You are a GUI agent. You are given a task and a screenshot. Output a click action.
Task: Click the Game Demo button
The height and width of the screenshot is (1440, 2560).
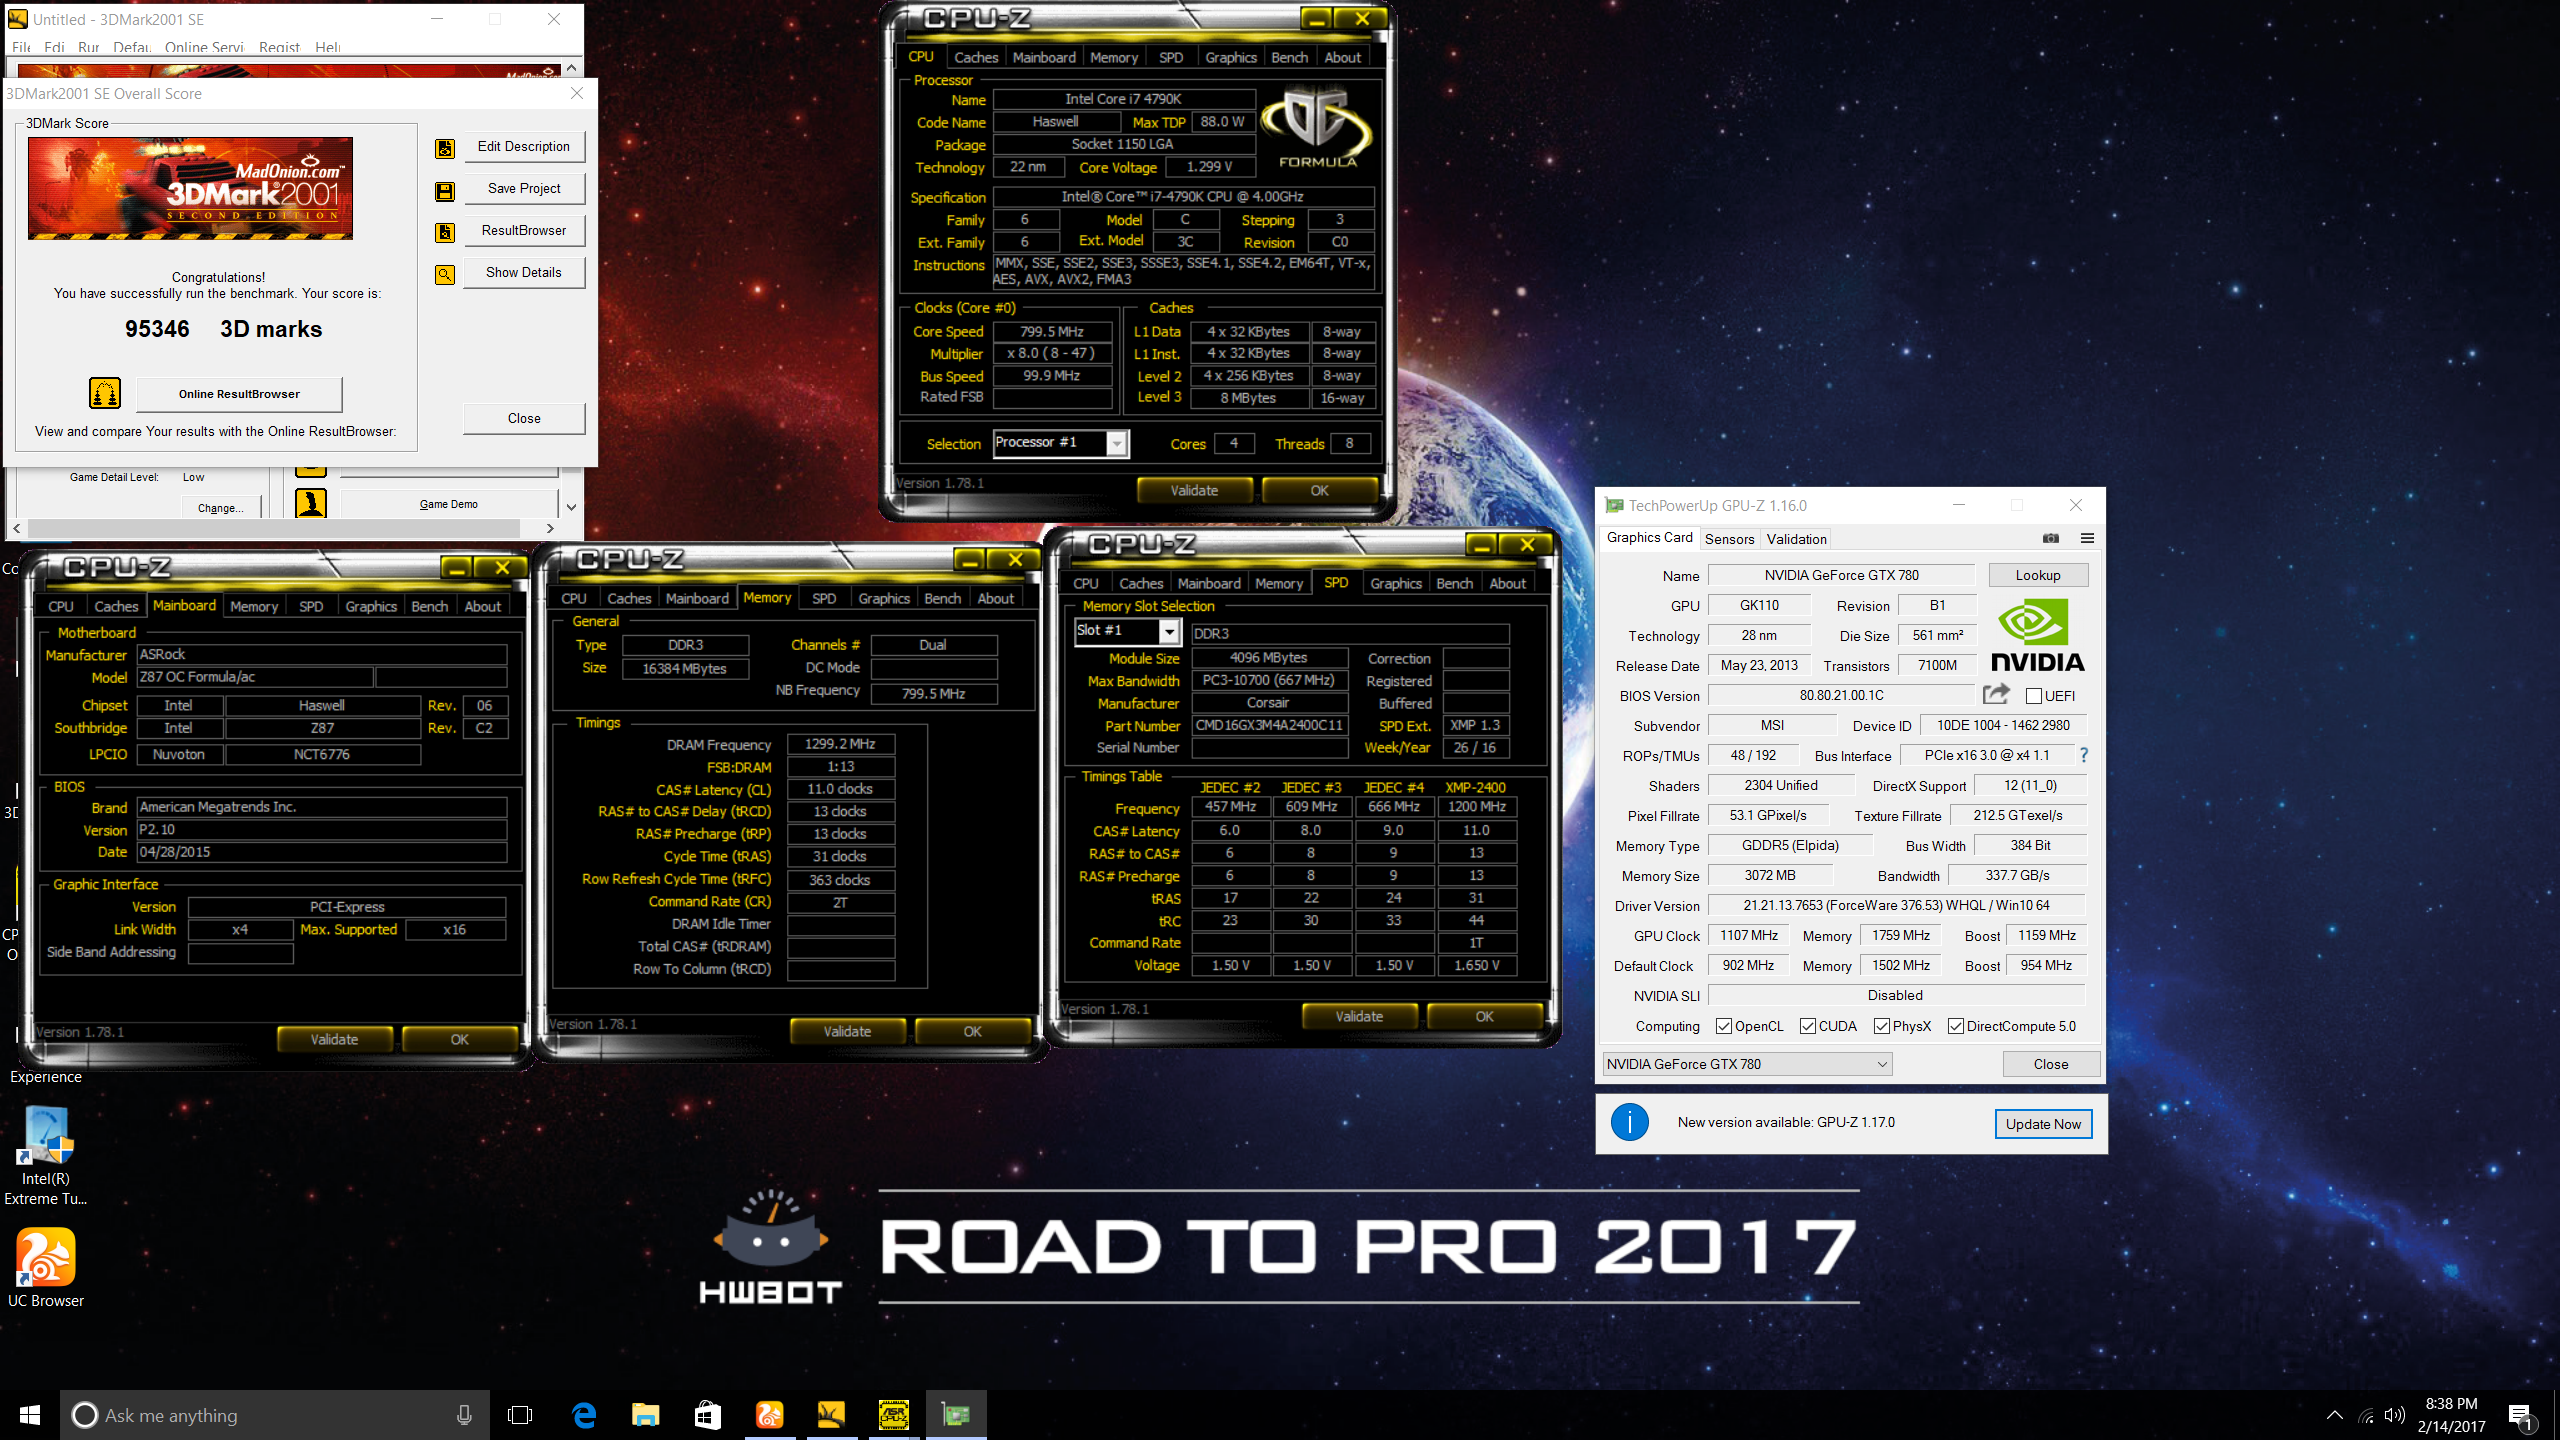[448, 504]
